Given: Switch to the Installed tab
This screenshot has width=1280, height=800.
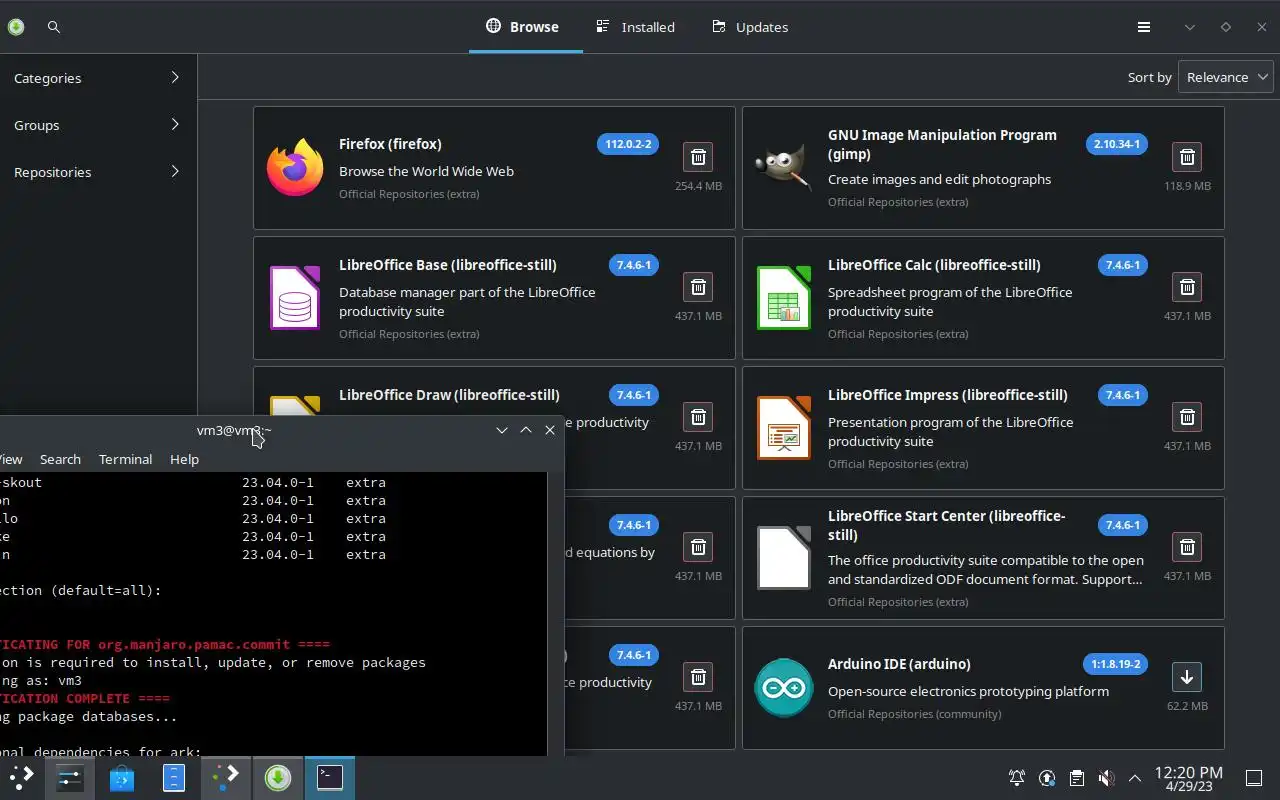Looking at the screenshot, I should 635,27.
